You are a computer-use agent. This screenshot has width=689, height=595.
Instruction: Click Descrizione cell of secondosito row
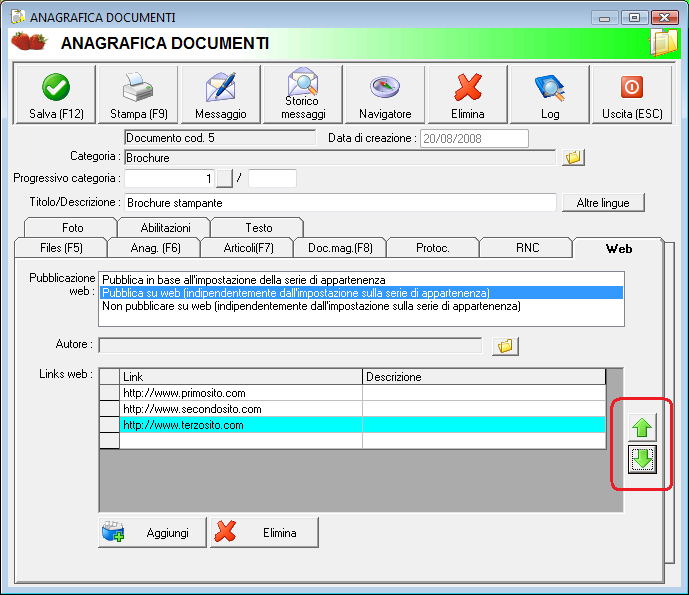point(484,409)
